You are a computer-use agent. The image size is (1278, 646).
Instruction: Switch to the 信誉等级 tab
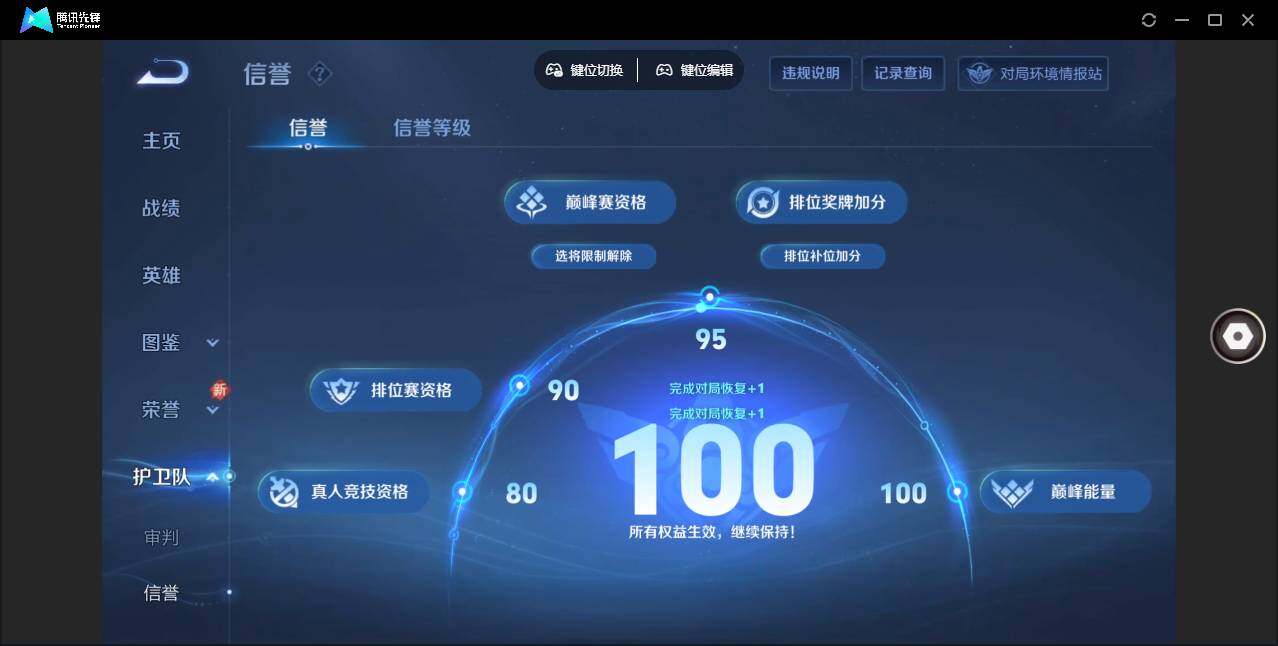[x=432, y=128]
